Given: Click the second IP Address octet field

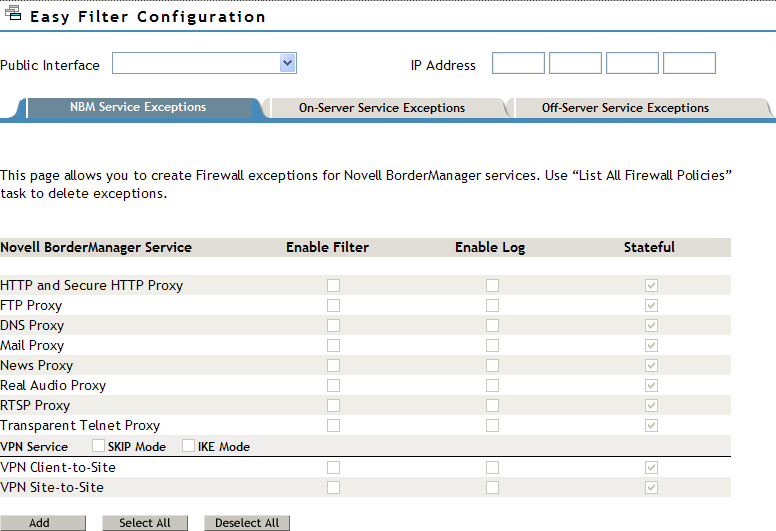Looking at the screenshot, I should pyautogui.click(x=575, y=63).
